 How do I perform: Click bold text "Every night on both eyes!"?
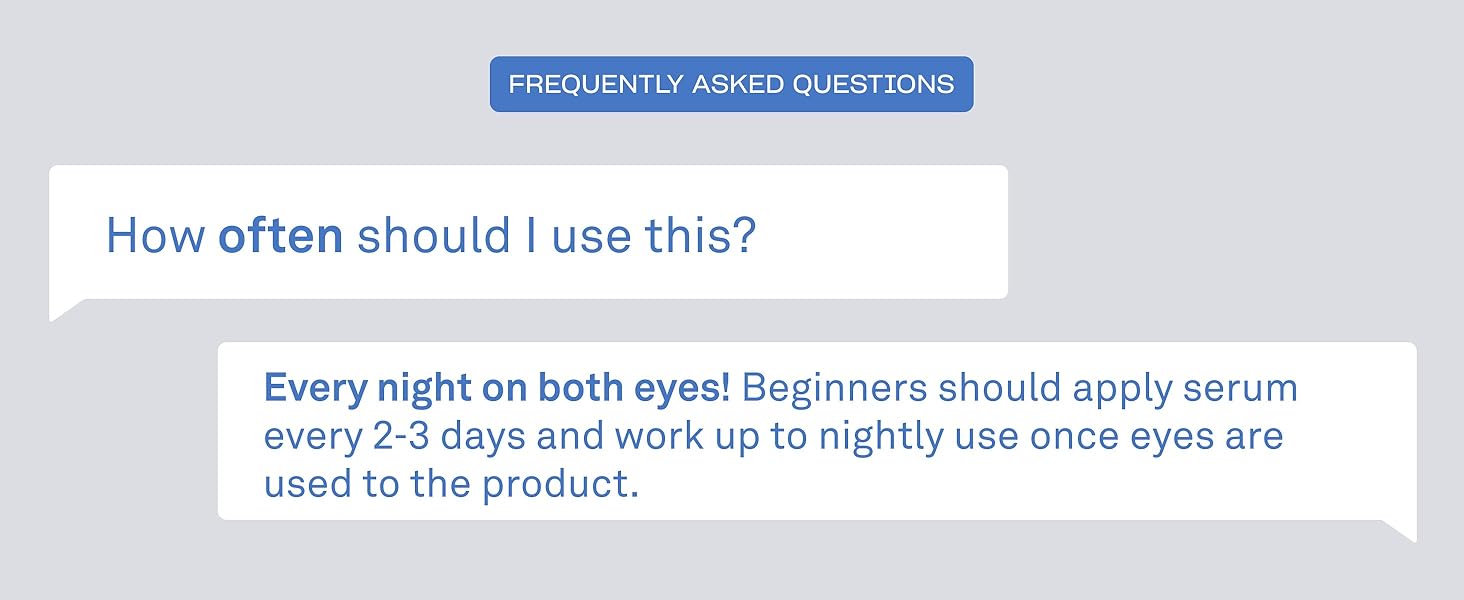pyautogui.click(x=497, y=389)
